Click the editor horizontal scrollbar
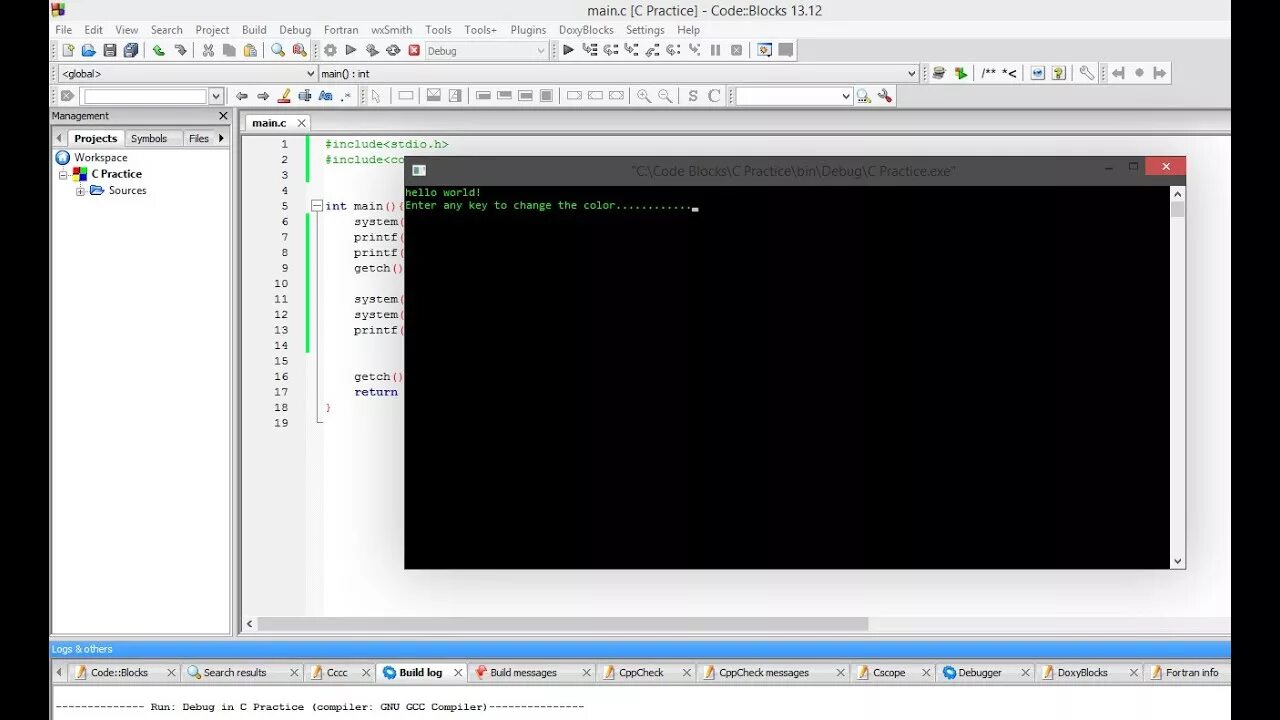1280x720 pixels. point(563,624)
